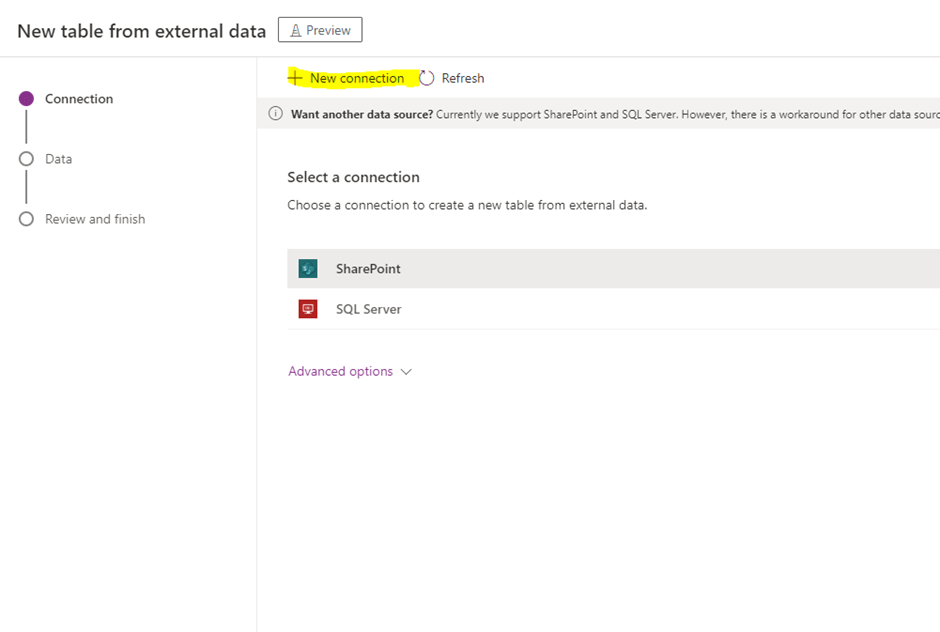Click the Preview badge label

point(328,30)
